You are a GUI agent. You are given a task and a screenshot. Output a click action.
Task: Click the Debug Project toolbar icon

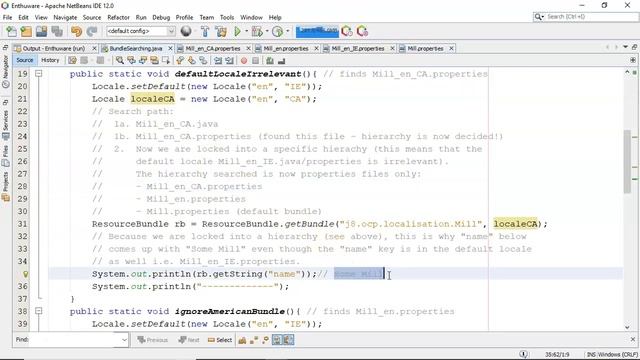click(x=257, y=31)
